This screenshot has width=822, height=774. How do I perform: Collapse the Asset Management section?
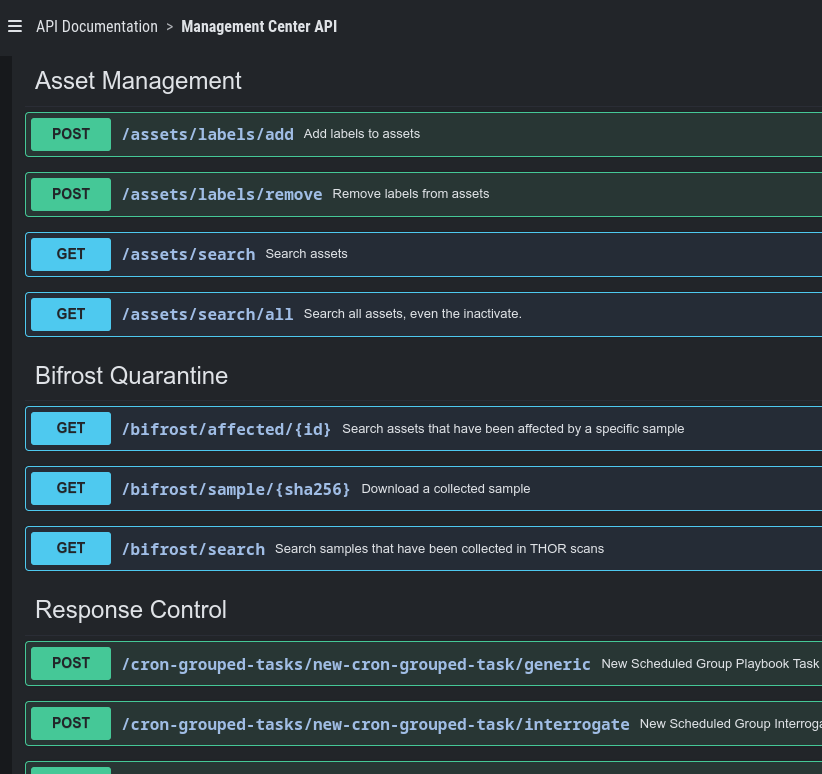(x=138, y=81)
